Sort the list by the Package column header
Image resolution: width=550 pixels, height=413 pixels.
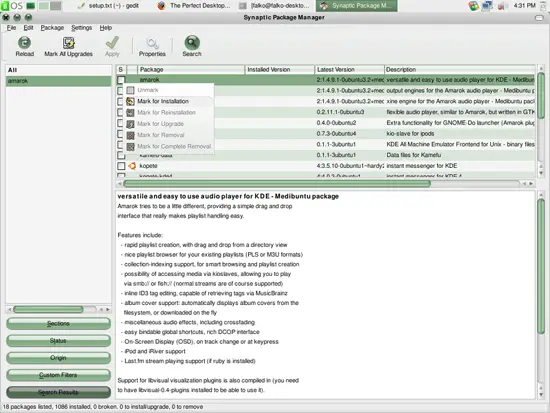[x=191, y=69]
